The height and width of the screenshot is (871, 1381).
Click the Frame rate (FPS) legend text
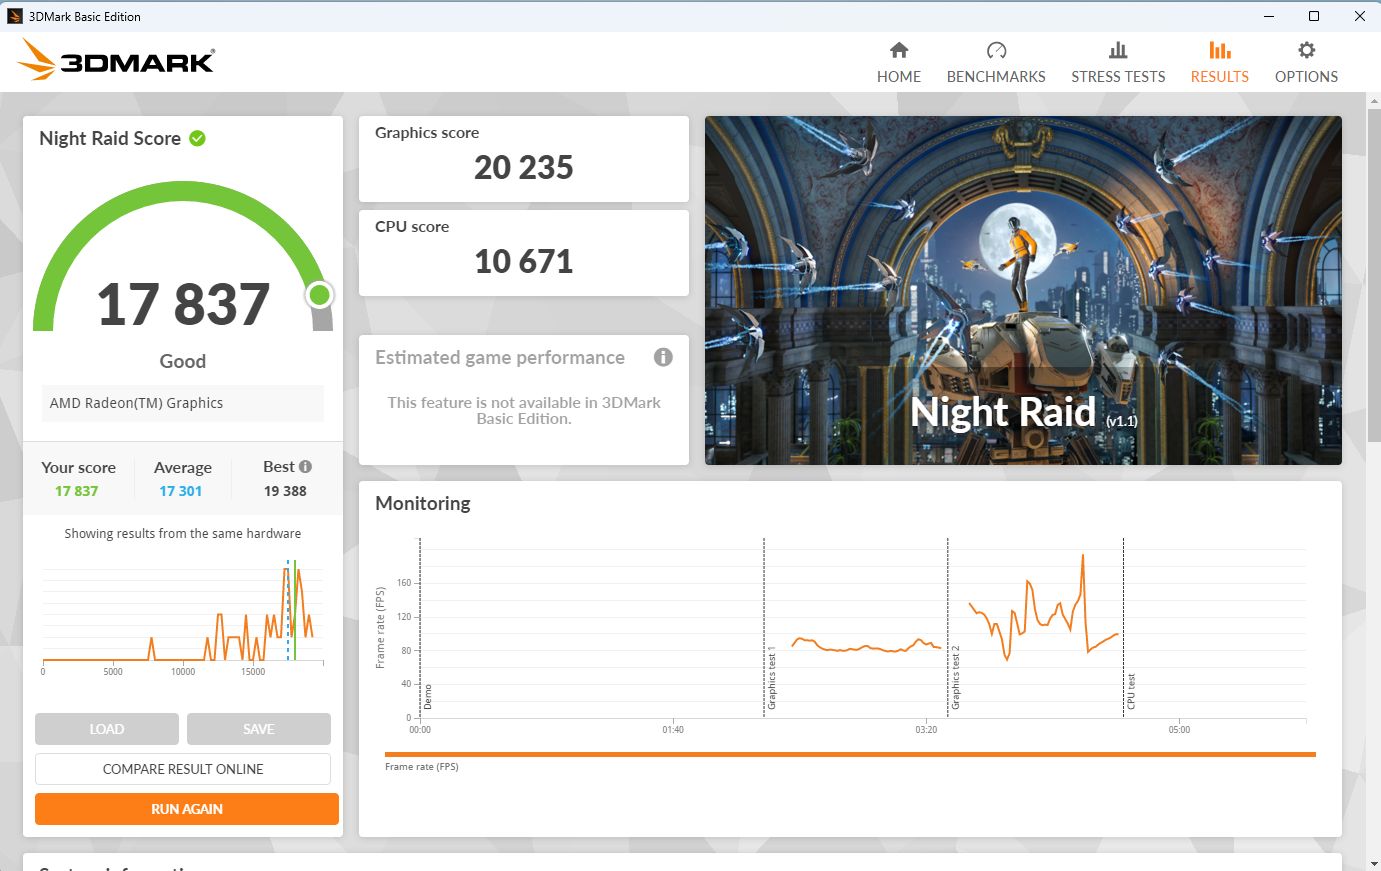coord(422,767)
